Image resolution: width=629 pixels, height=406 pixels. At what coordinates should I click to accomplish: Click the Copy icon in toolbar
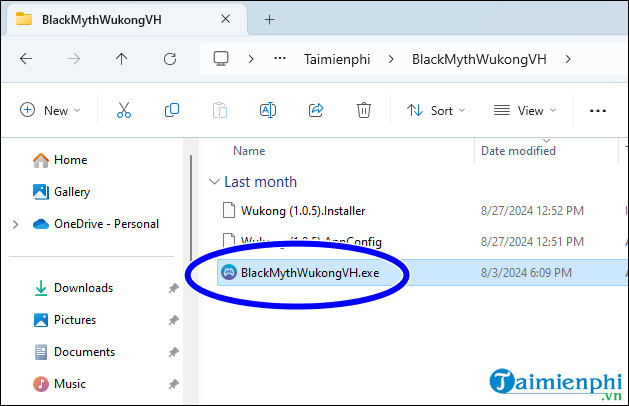click(x=172, y=110)
